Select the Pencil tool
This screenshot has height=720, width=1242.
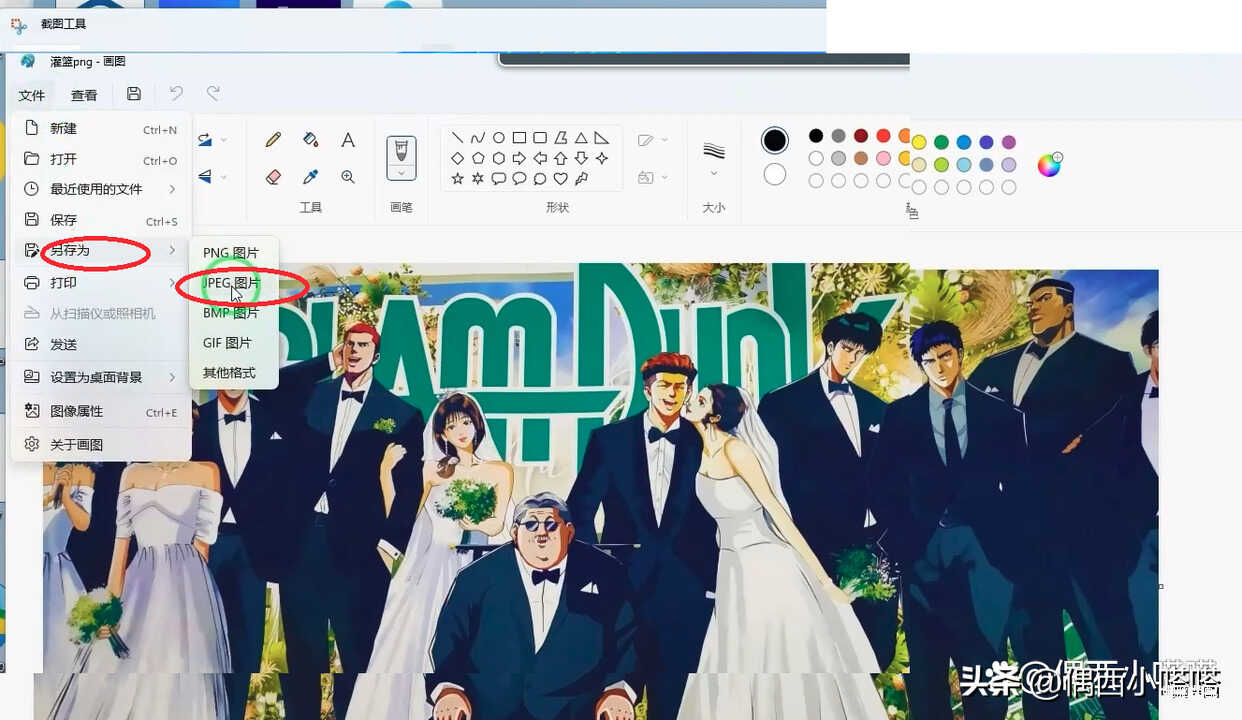coord(273,140)
